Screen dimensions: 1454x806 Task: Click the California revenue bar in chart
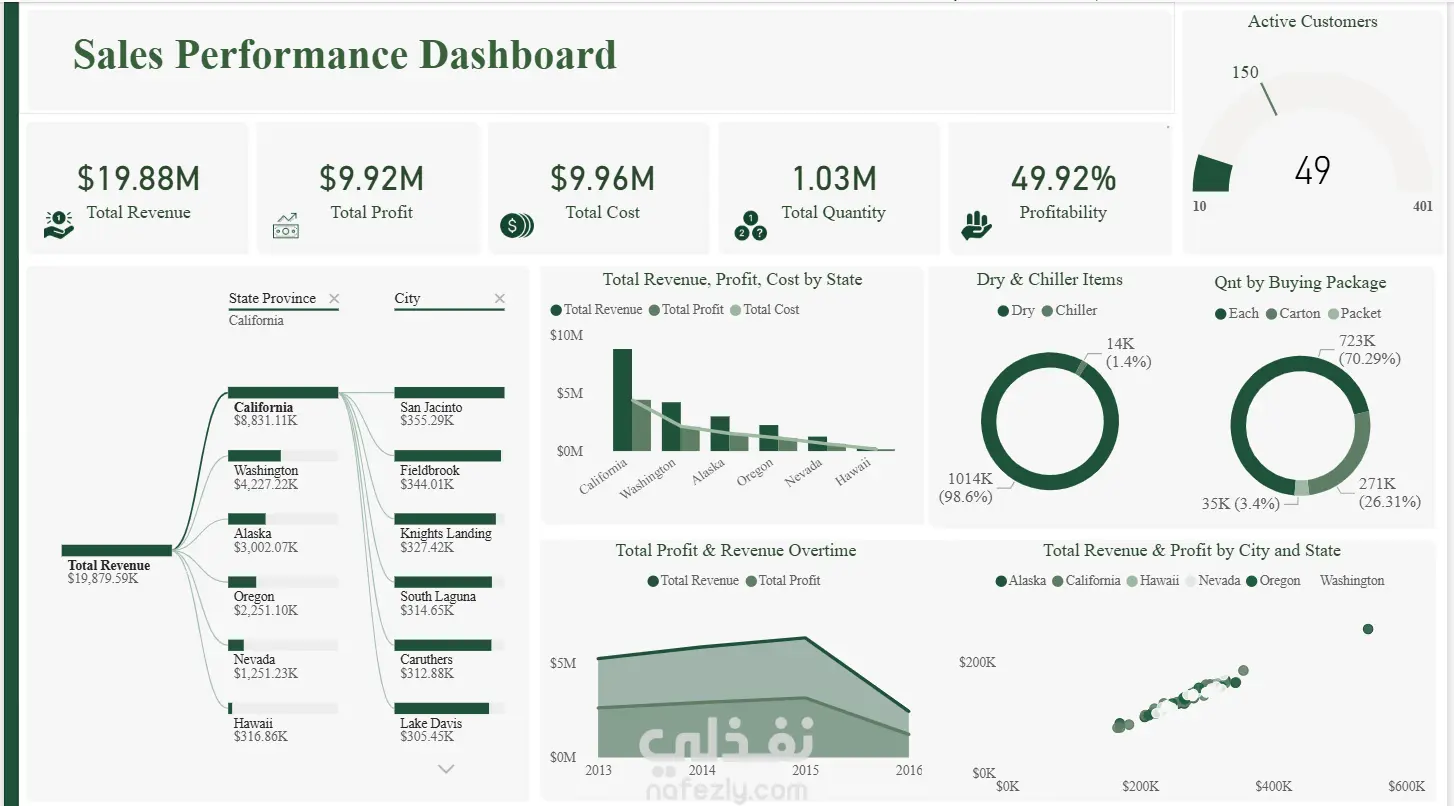click(622, 400)
